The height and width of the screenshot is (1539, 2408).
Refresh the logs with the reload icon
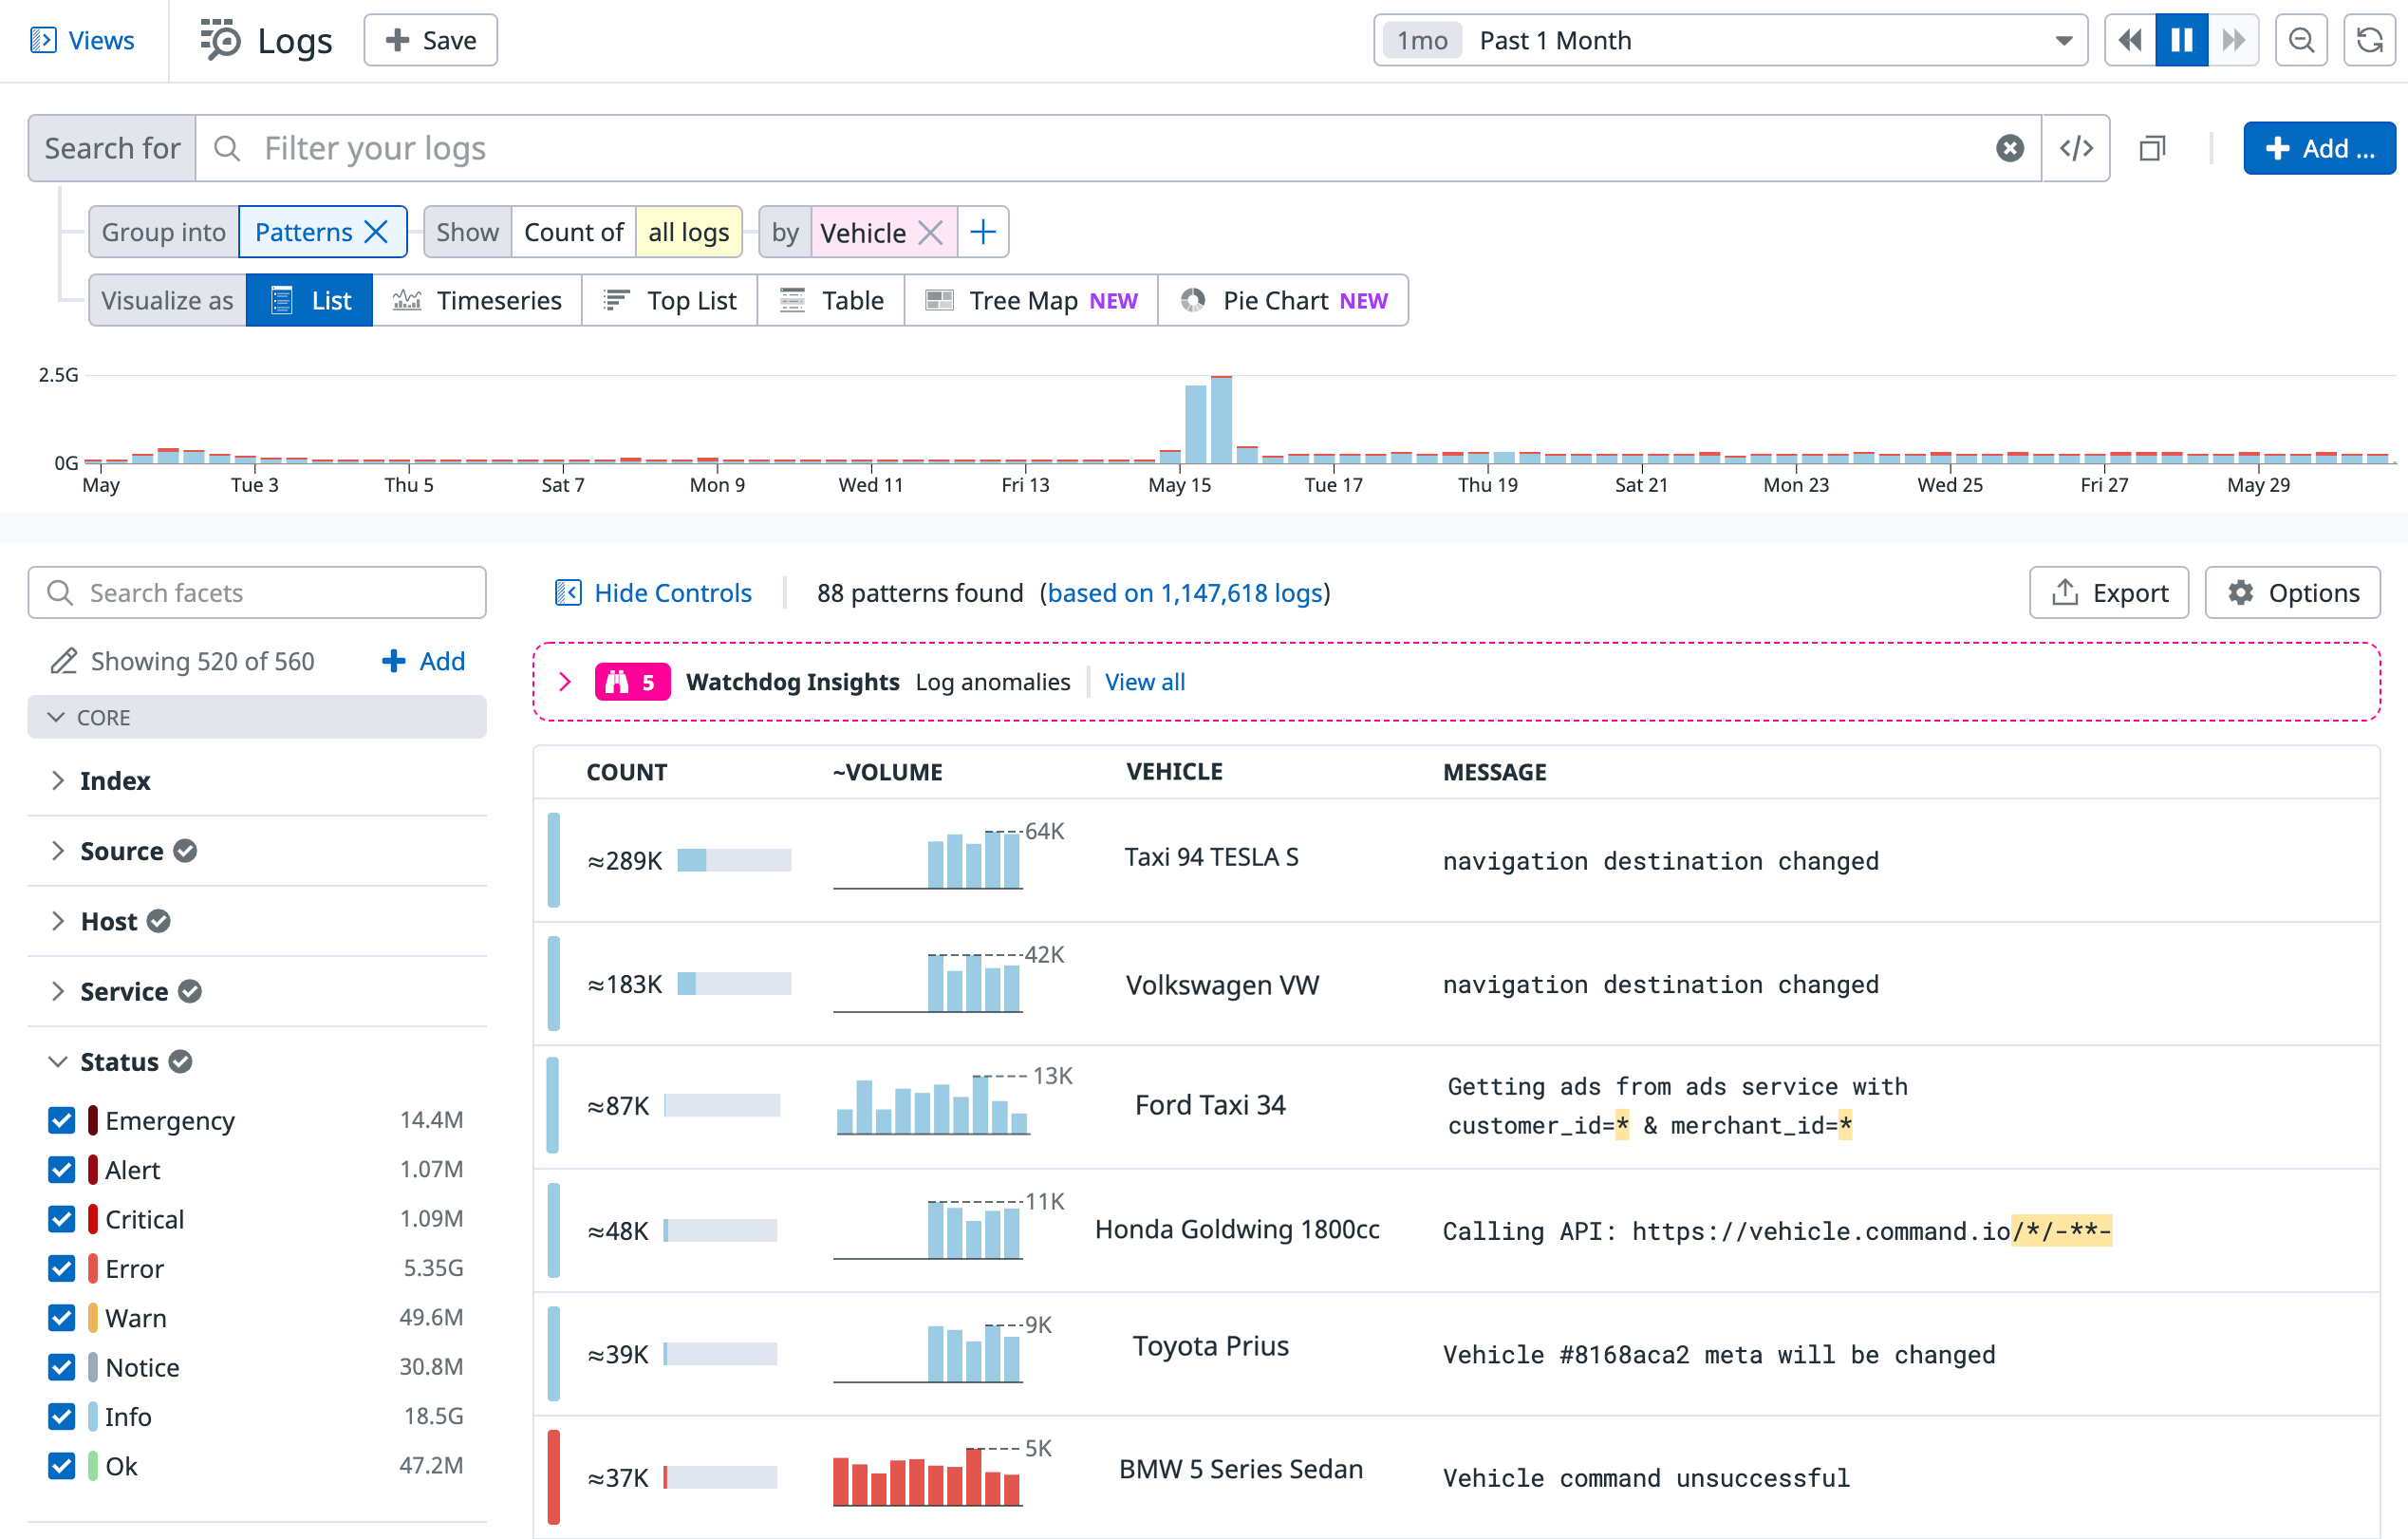(2368, 40)
